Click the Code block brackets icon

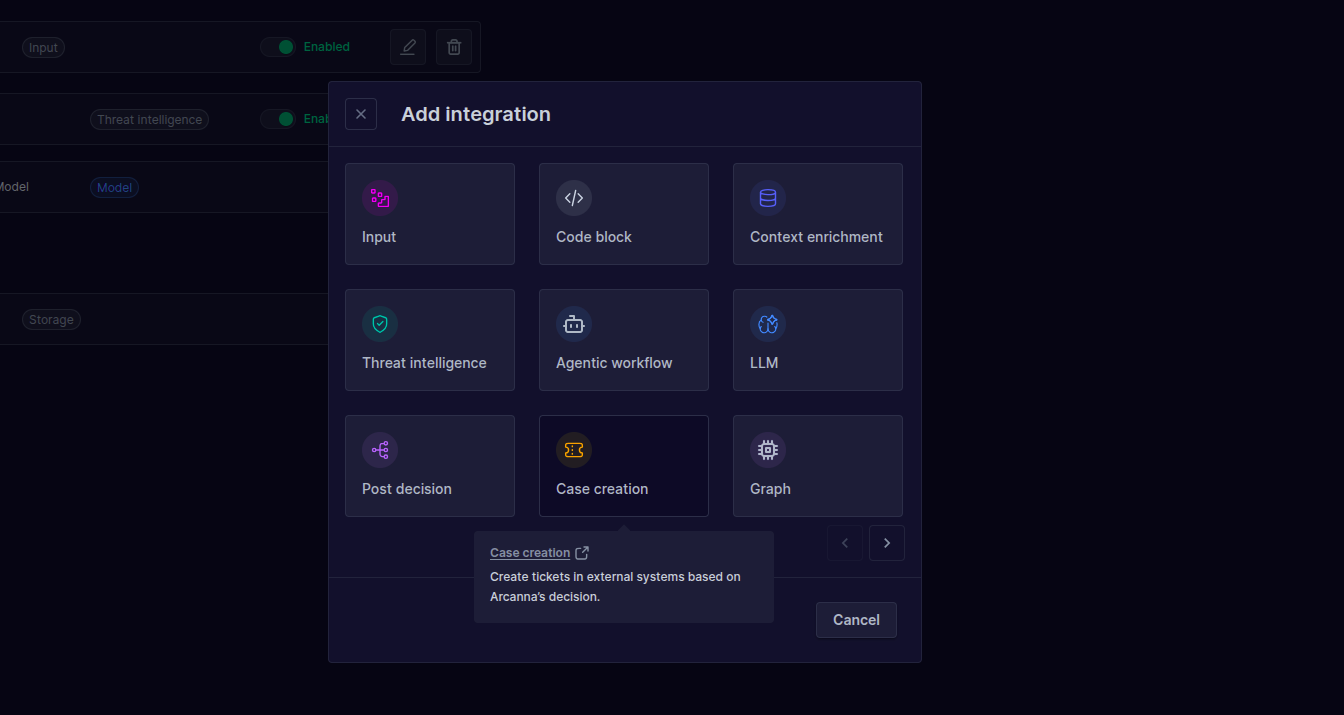click(x=574, y=198)
